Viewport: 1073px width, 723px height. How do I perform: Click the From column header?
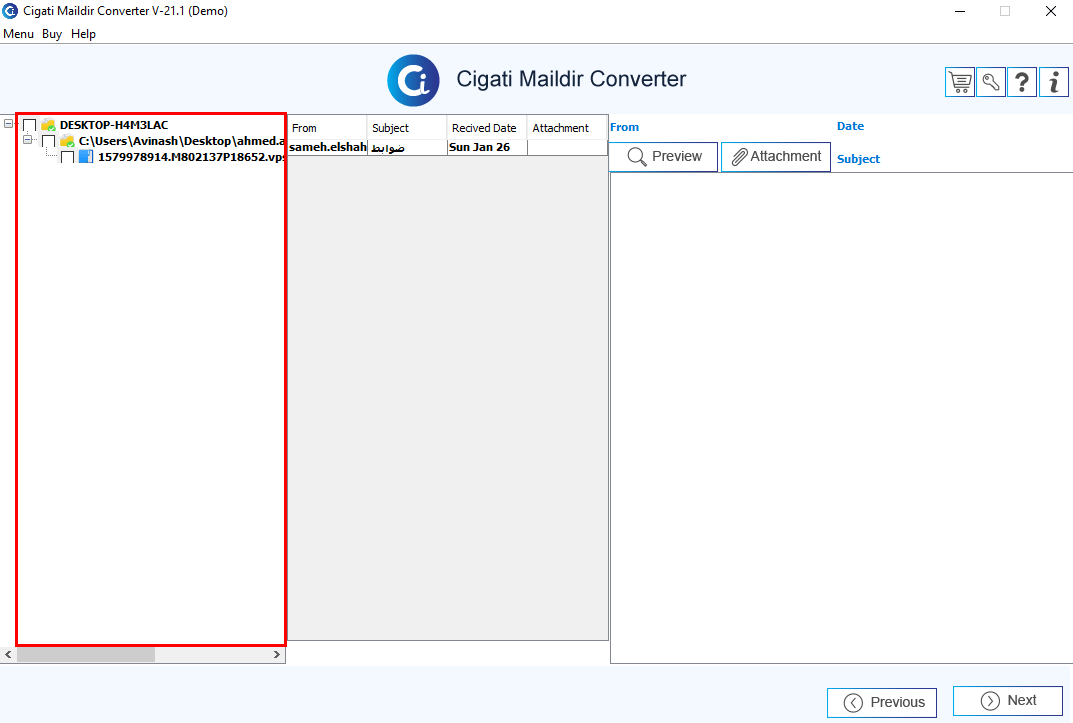[328, 128]
